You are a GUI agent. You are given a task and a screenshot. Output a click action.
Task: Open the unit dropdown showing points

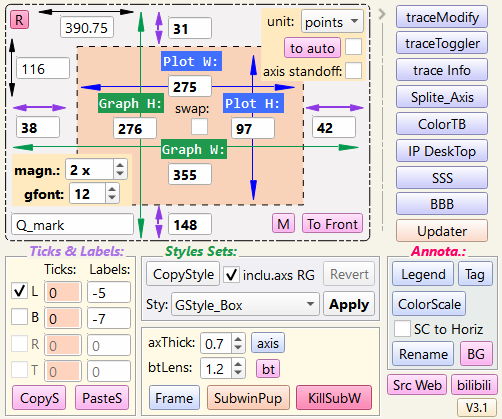pyautogui.click(x=332, y=22)
